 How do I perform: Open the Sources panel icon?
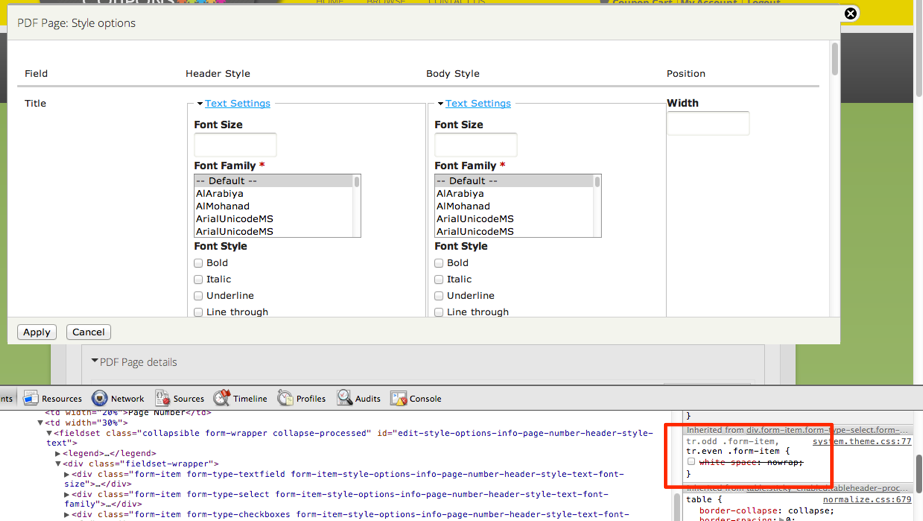click(162, 398)
